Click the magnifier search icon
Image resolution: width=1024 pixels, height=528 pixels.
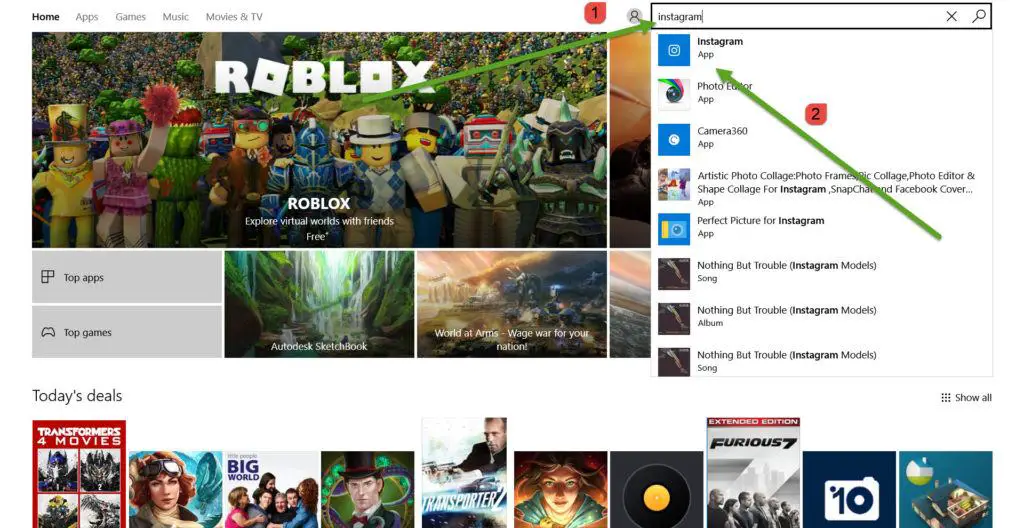tap(978, 16)
